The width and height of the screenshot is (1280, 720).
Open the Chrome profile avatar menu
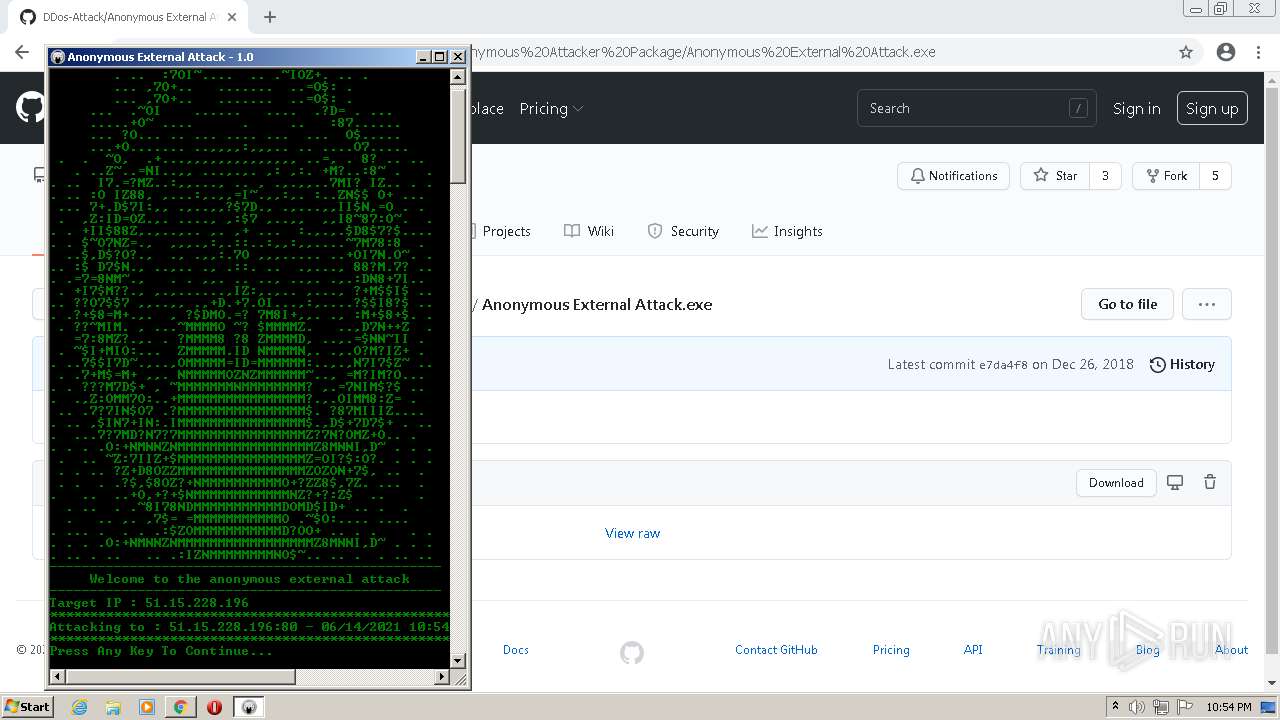tap(1226, 52)
